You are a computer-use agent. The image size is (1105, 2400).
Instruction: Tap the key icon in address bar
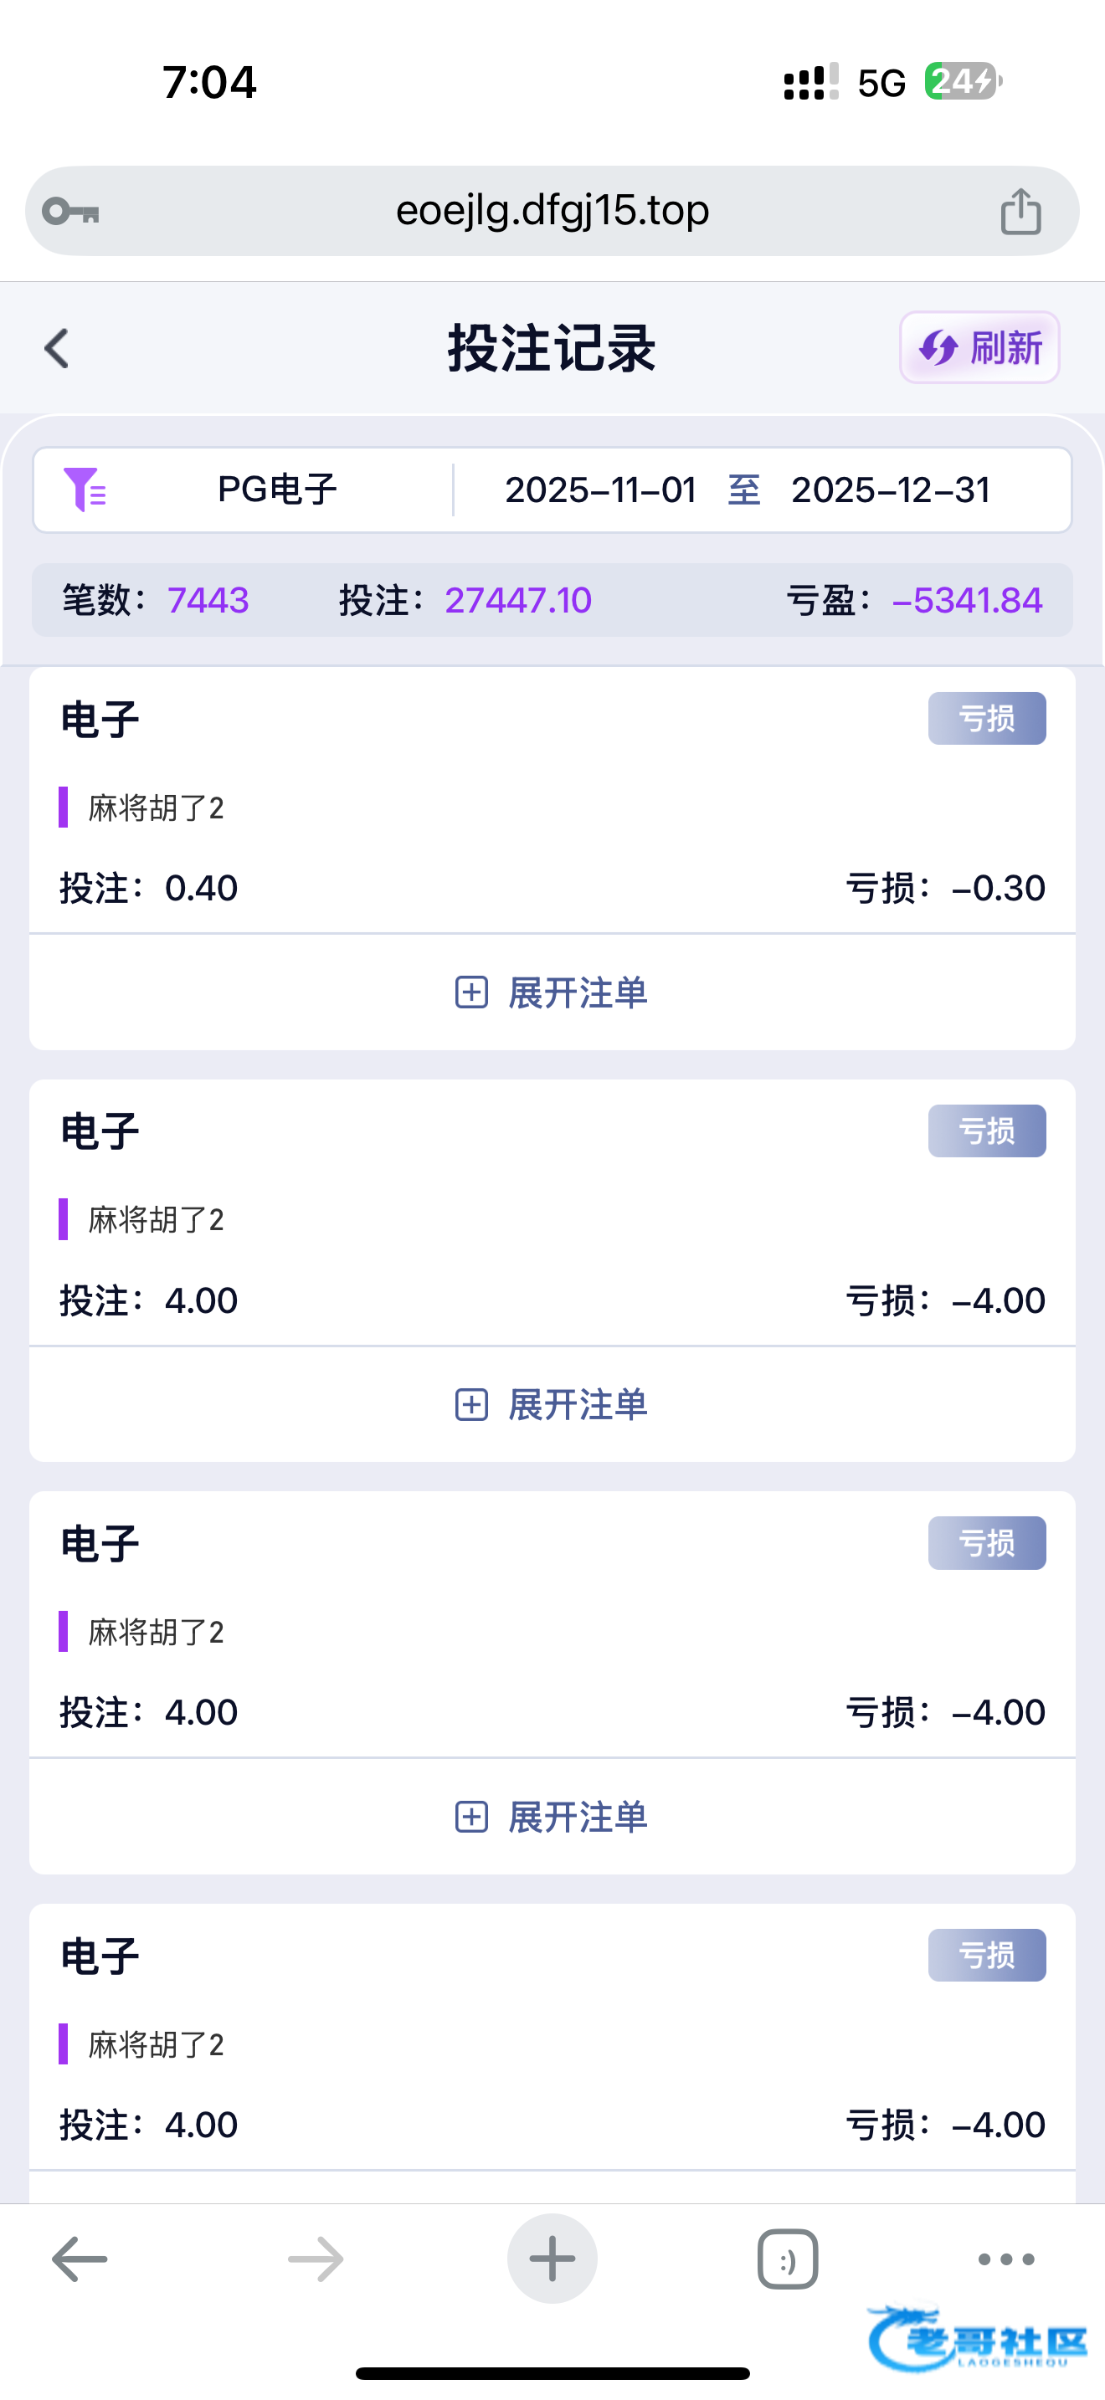(x=71, y=211)
